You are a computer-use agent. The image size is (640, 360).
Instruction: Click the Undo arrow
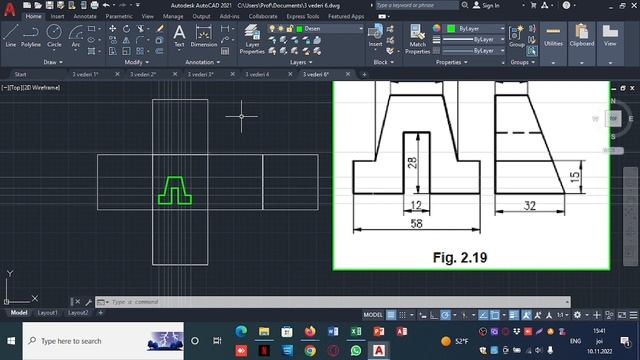coord(106,5)
